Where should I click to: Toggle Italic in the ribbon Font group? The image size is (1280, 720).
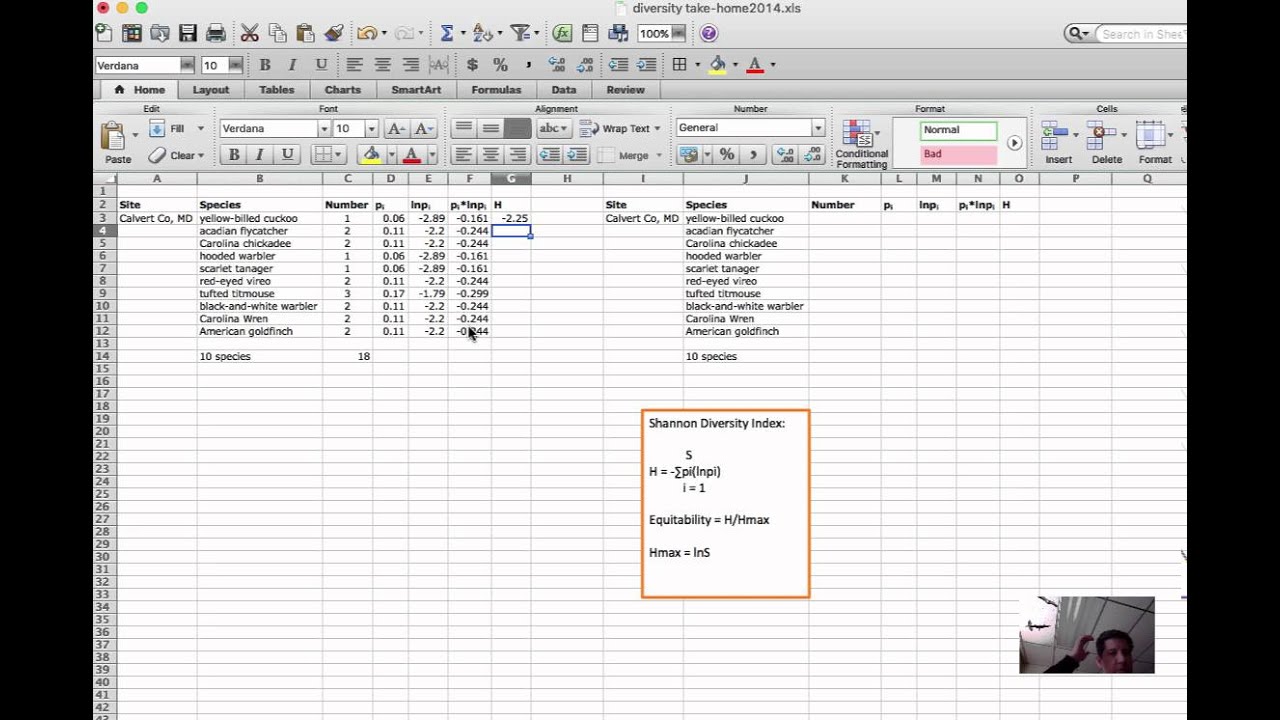coord(260,155)
